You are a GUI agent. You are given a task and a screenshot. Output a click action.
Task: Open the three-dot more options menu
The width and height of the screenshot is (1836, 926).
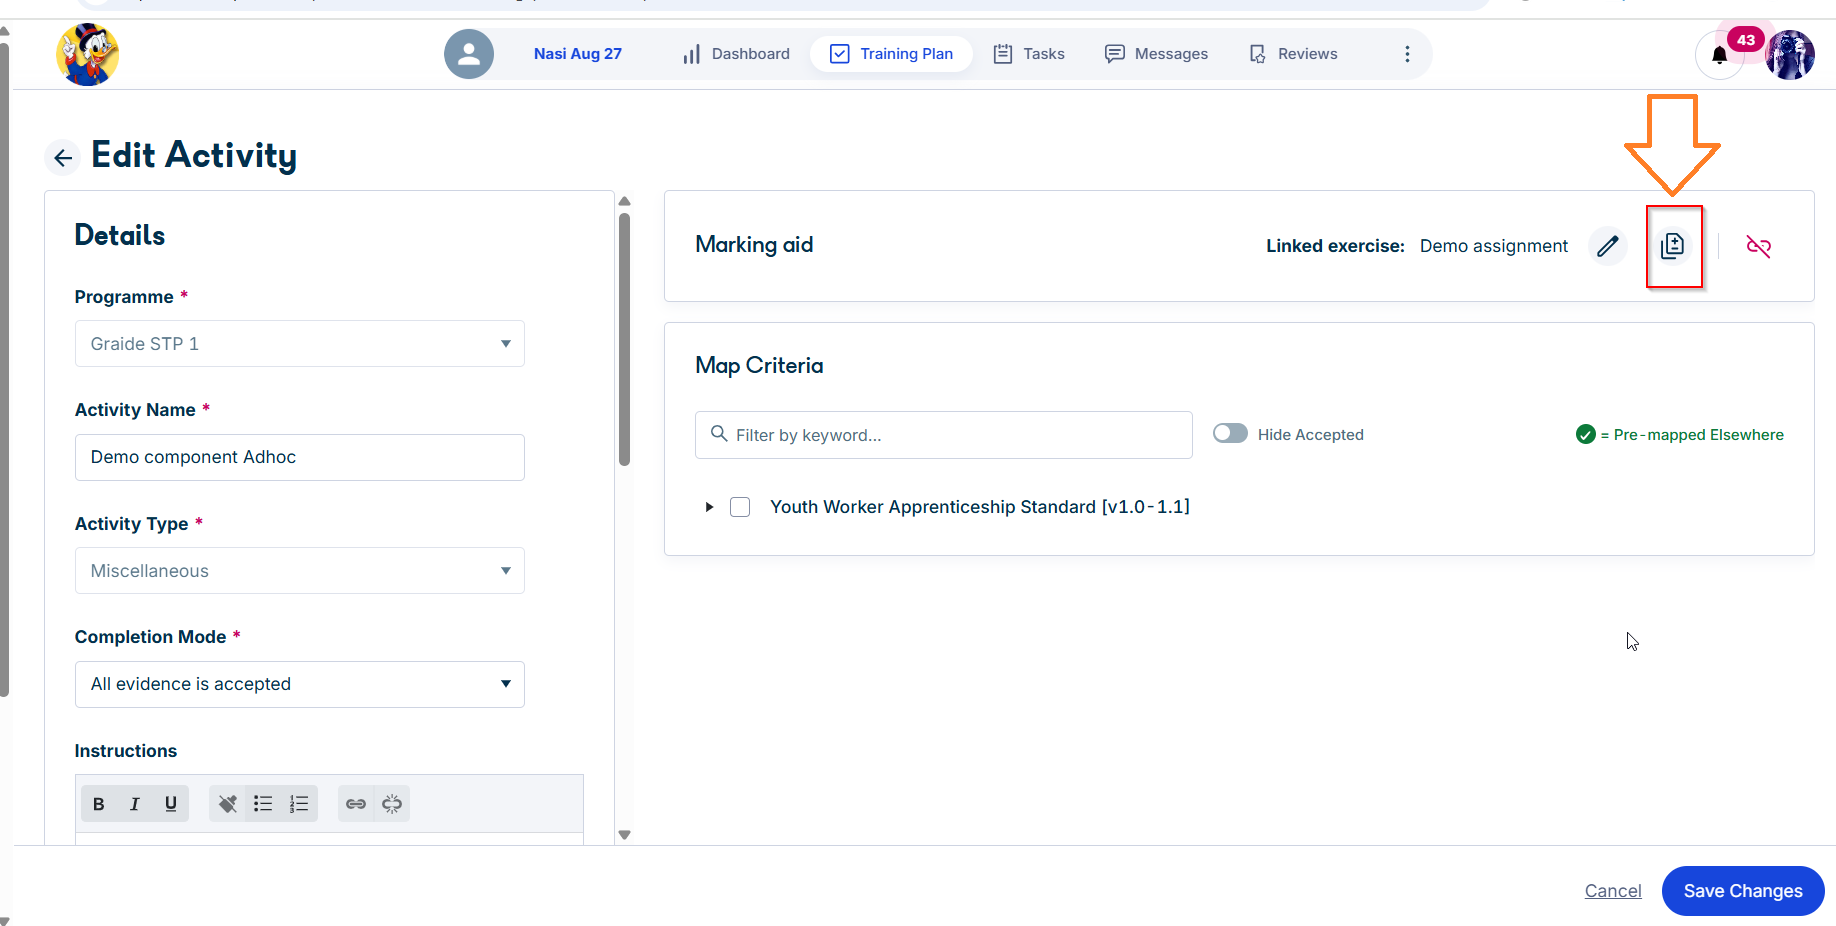tap(1407, 54)
